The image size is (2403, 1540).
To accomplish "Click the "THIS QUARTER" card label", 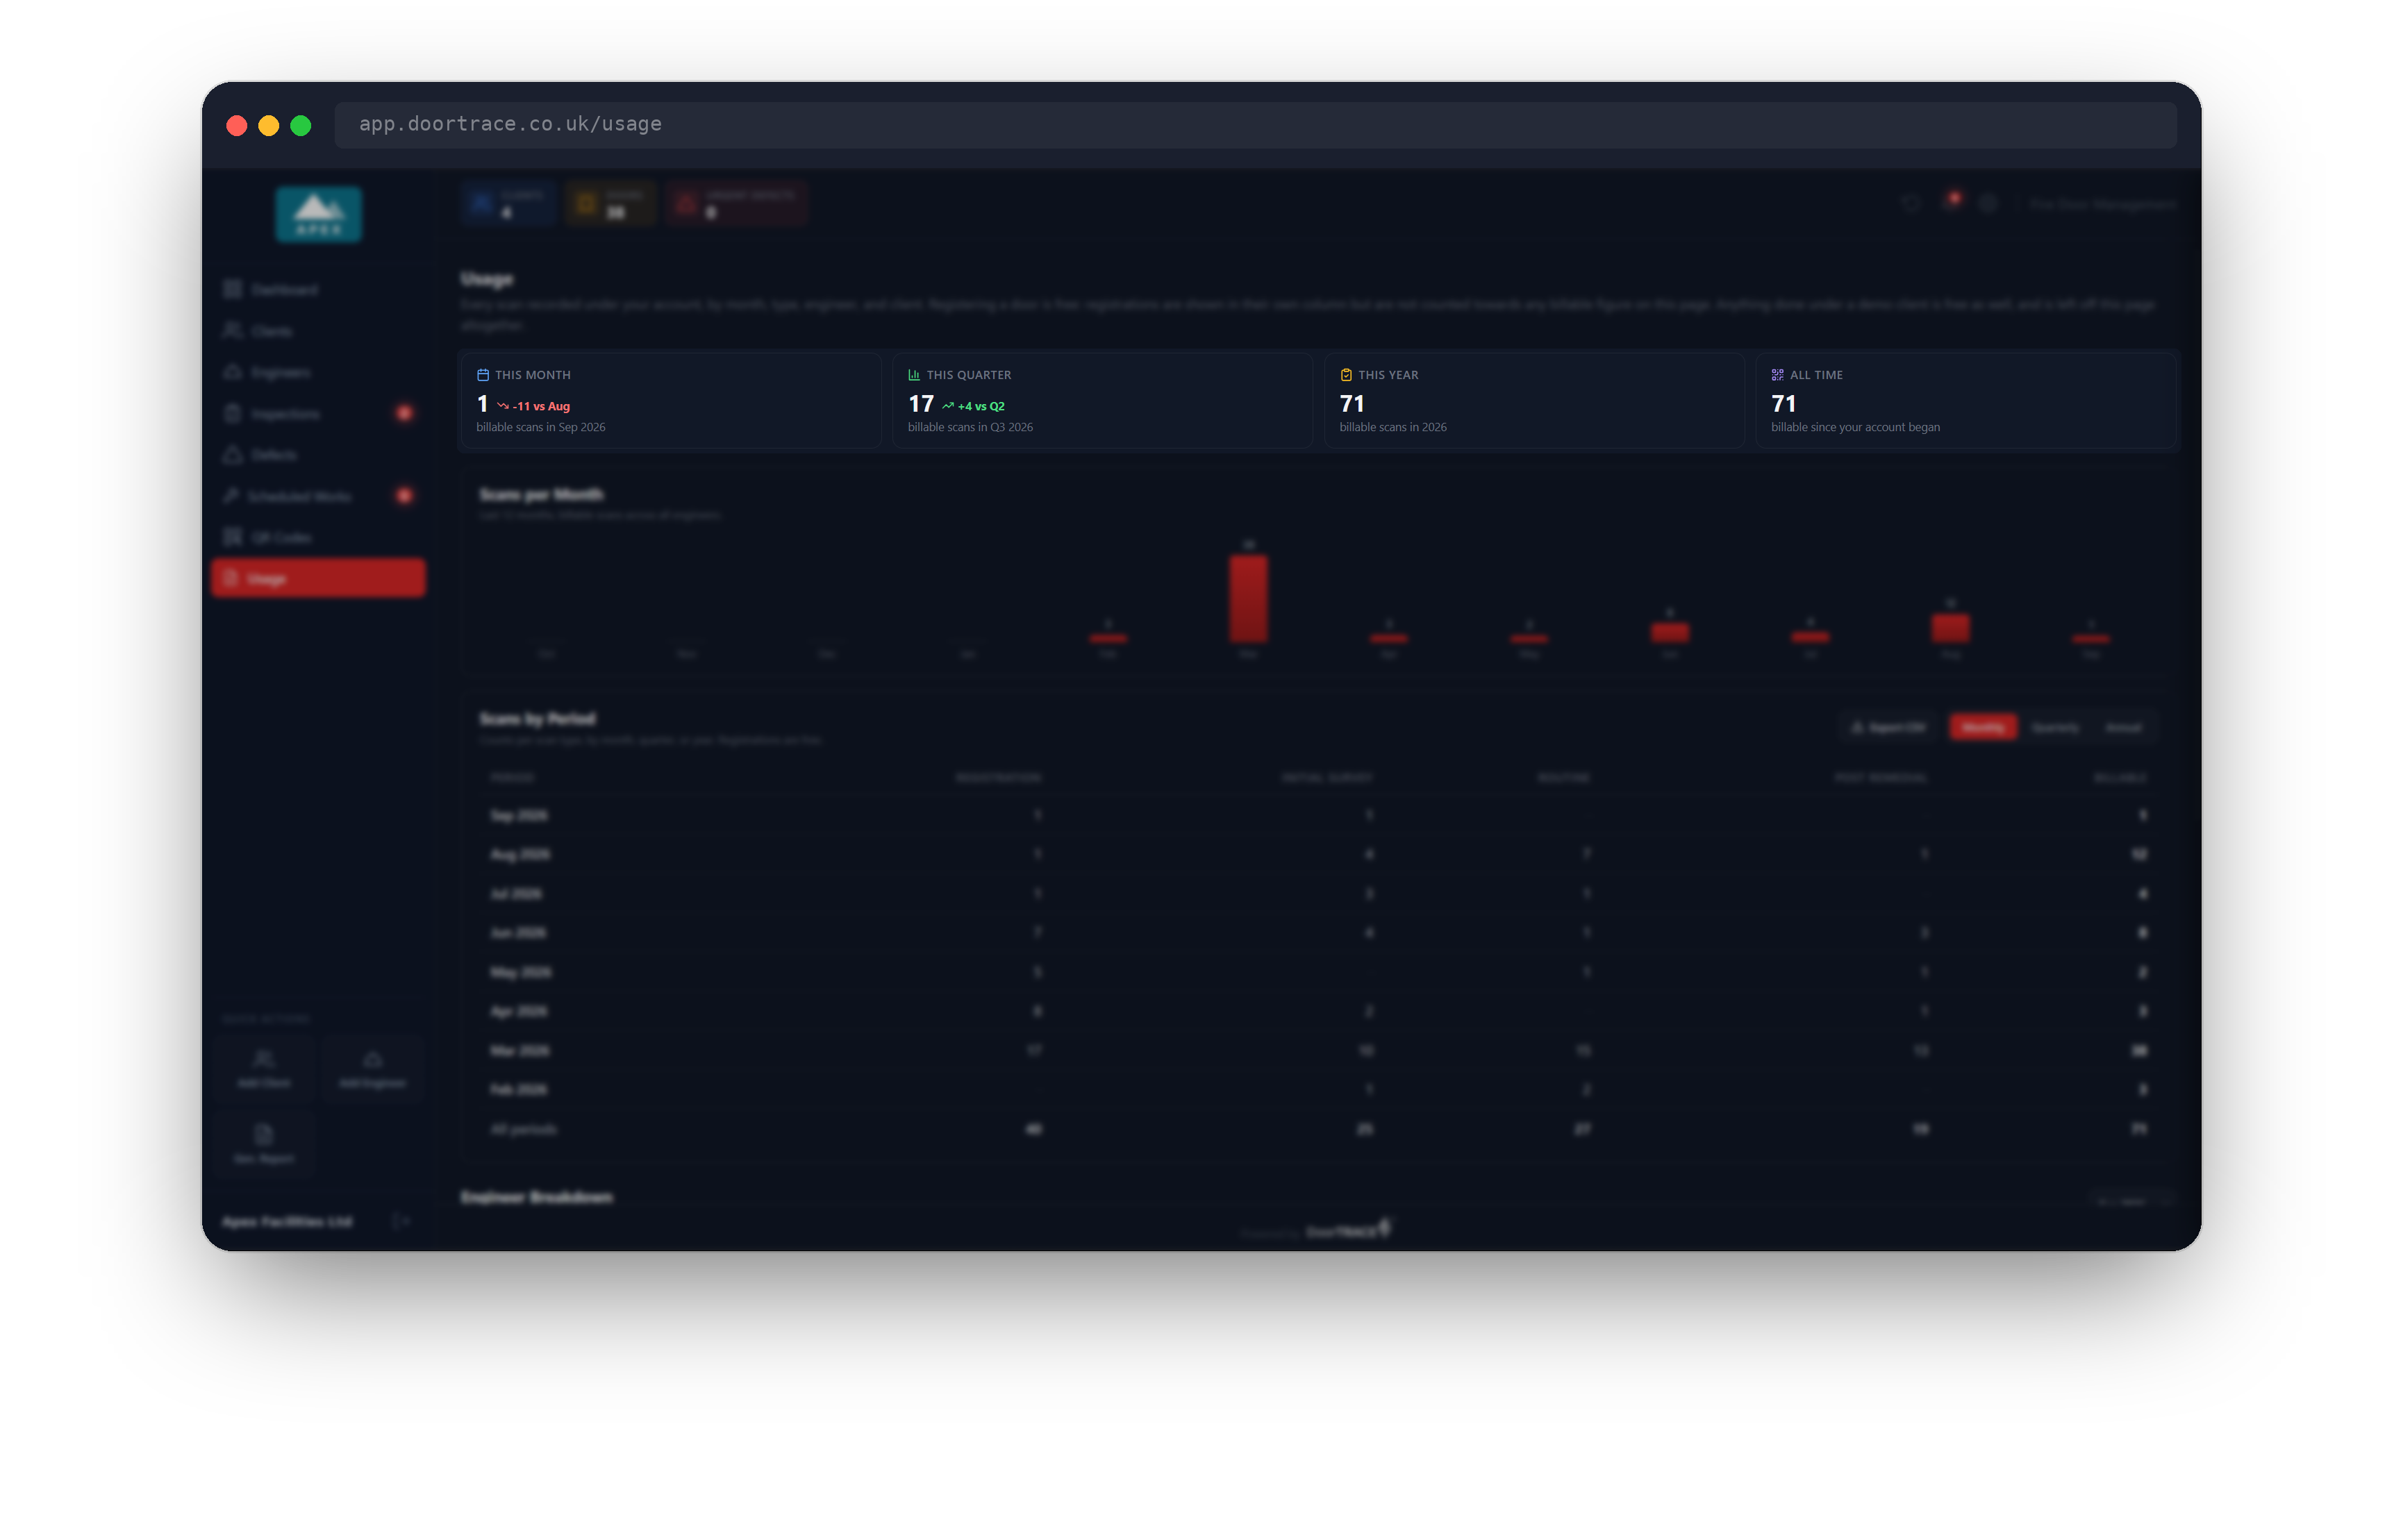I will click(x=968, y=375).
